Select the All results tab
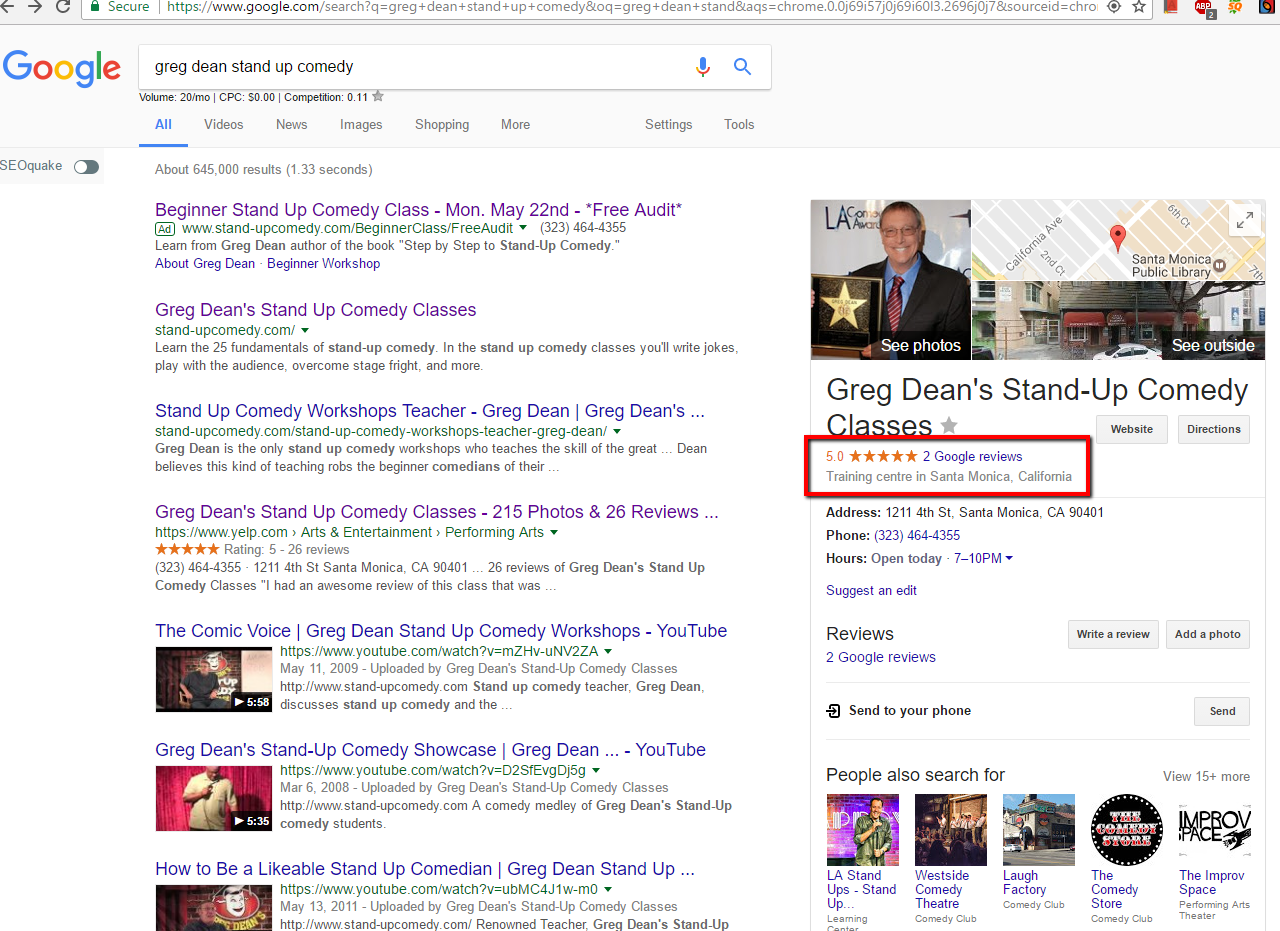Viewport: 1280px width, 931px height. (163, 124)
